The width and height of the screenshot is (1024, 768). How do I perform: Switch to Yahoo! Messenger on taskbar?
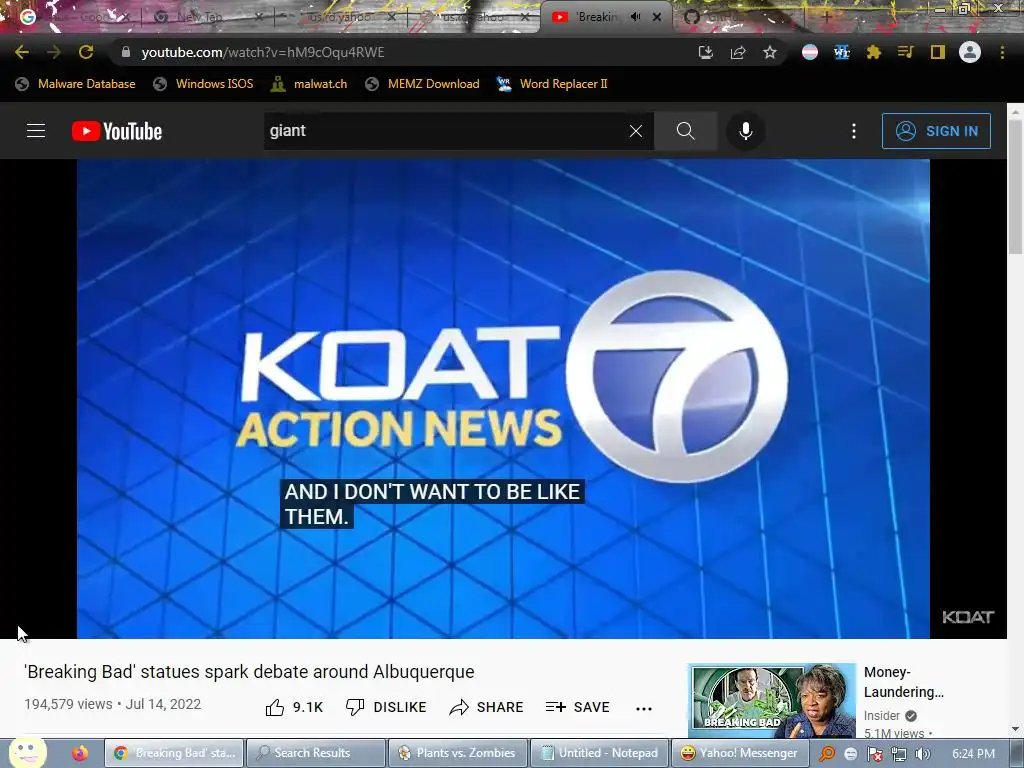pyautogui.click(x=741, y=753)
